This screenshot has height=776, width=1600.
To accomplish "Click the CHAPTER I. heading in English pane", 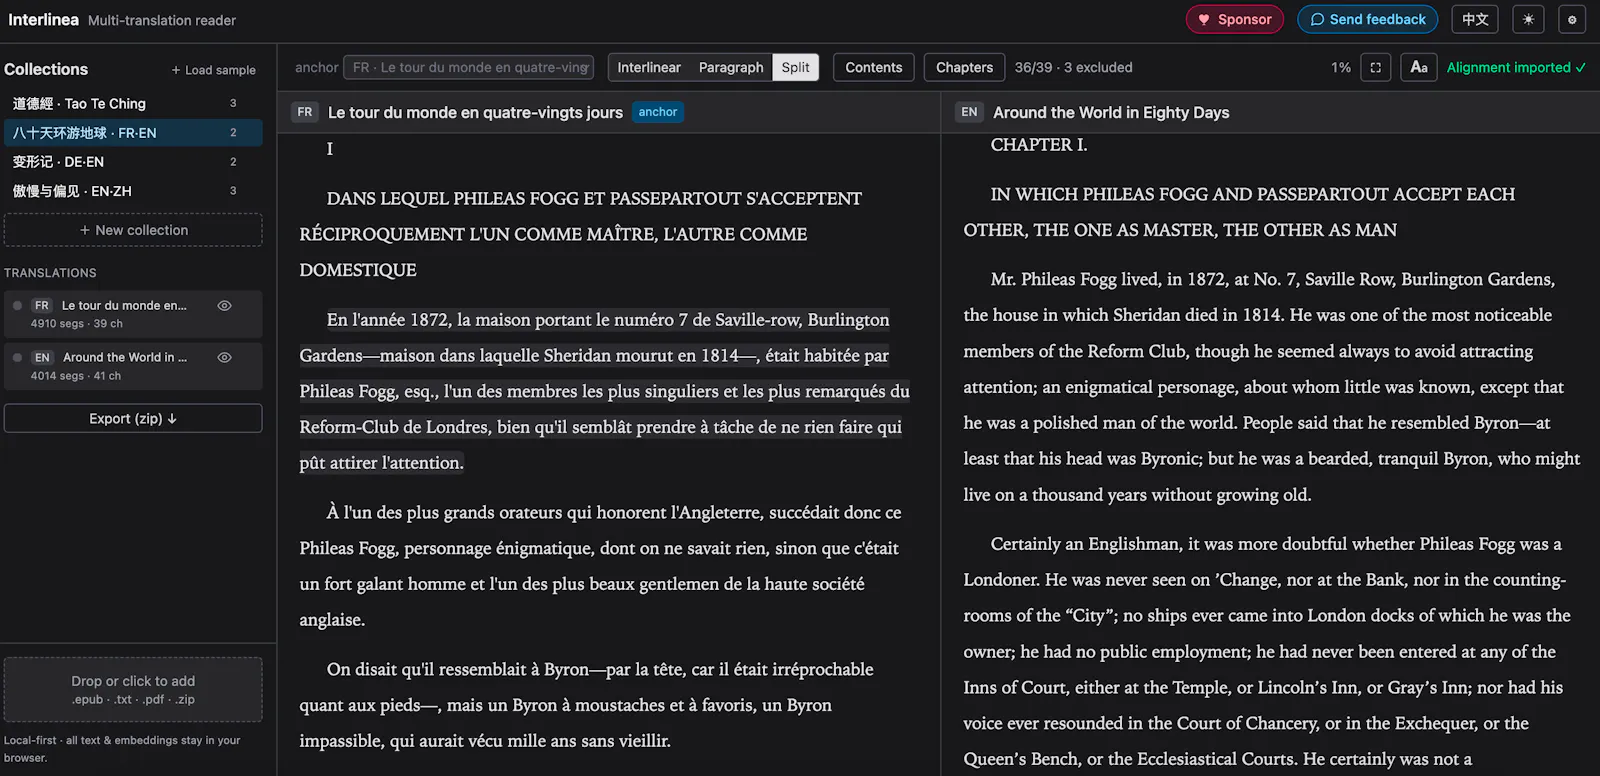I will pos(1039,145).
